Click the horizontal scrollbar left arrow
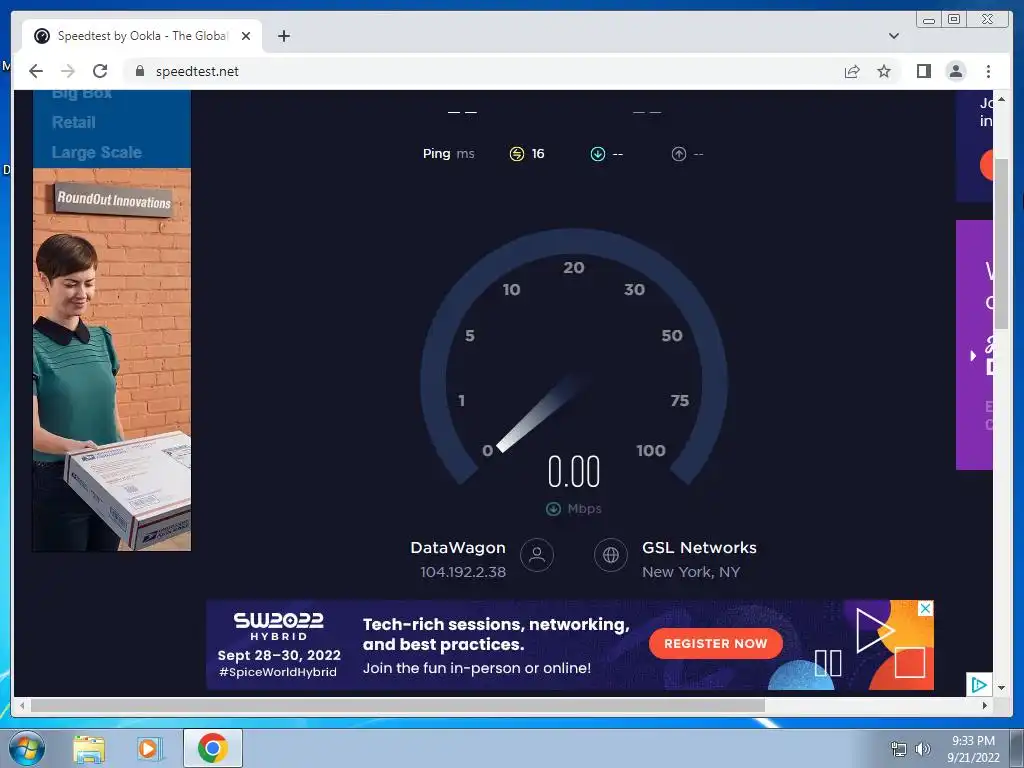The image size is (1024, 768). pyautogui.click(x=22, y=705)
